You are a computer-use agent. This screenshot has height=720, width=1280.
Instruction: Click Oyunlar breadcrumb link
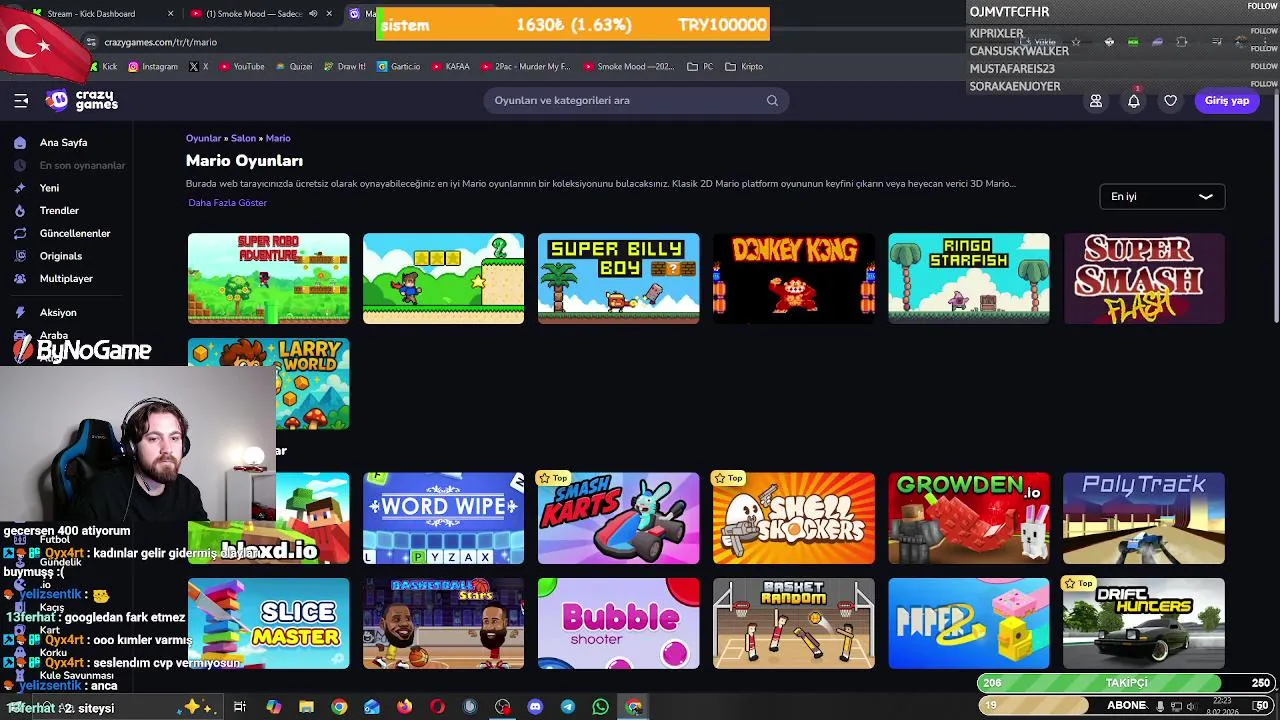203,138
